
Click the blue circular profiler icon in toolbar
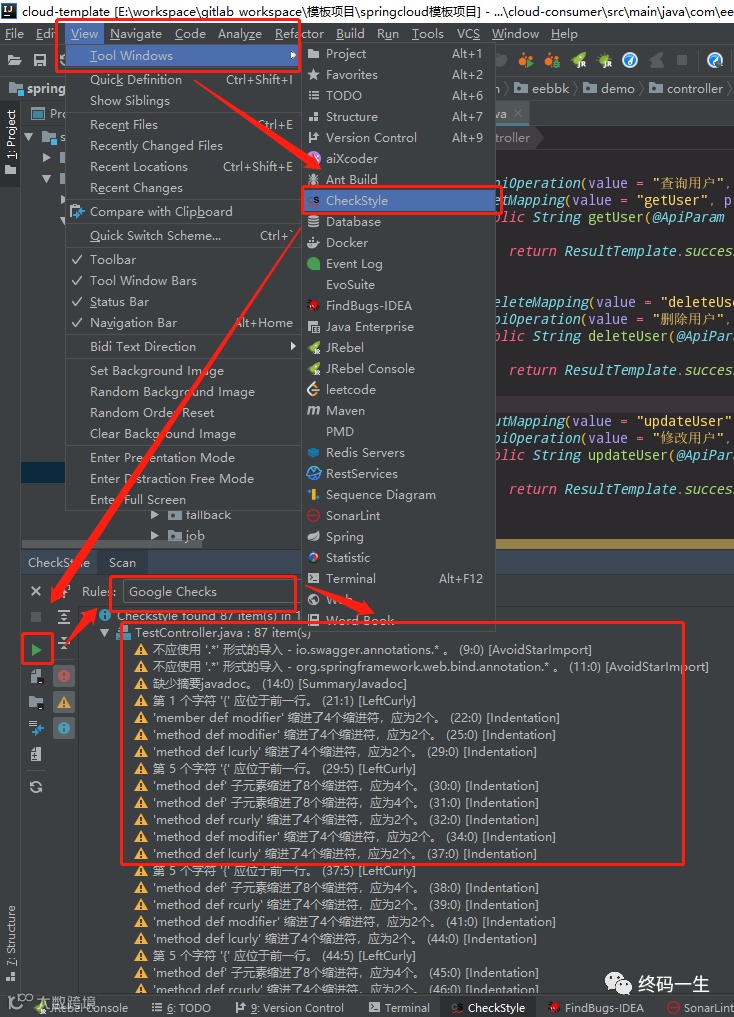pos(630,60)
